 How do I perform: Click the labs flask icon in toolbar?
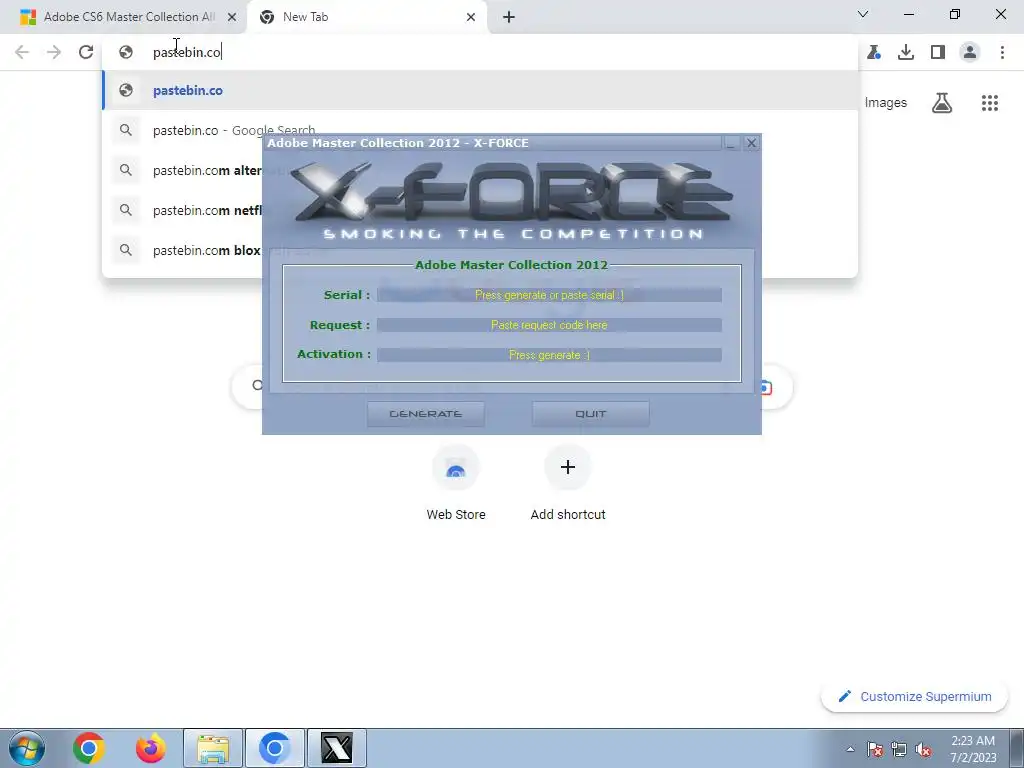click(874, 52)
